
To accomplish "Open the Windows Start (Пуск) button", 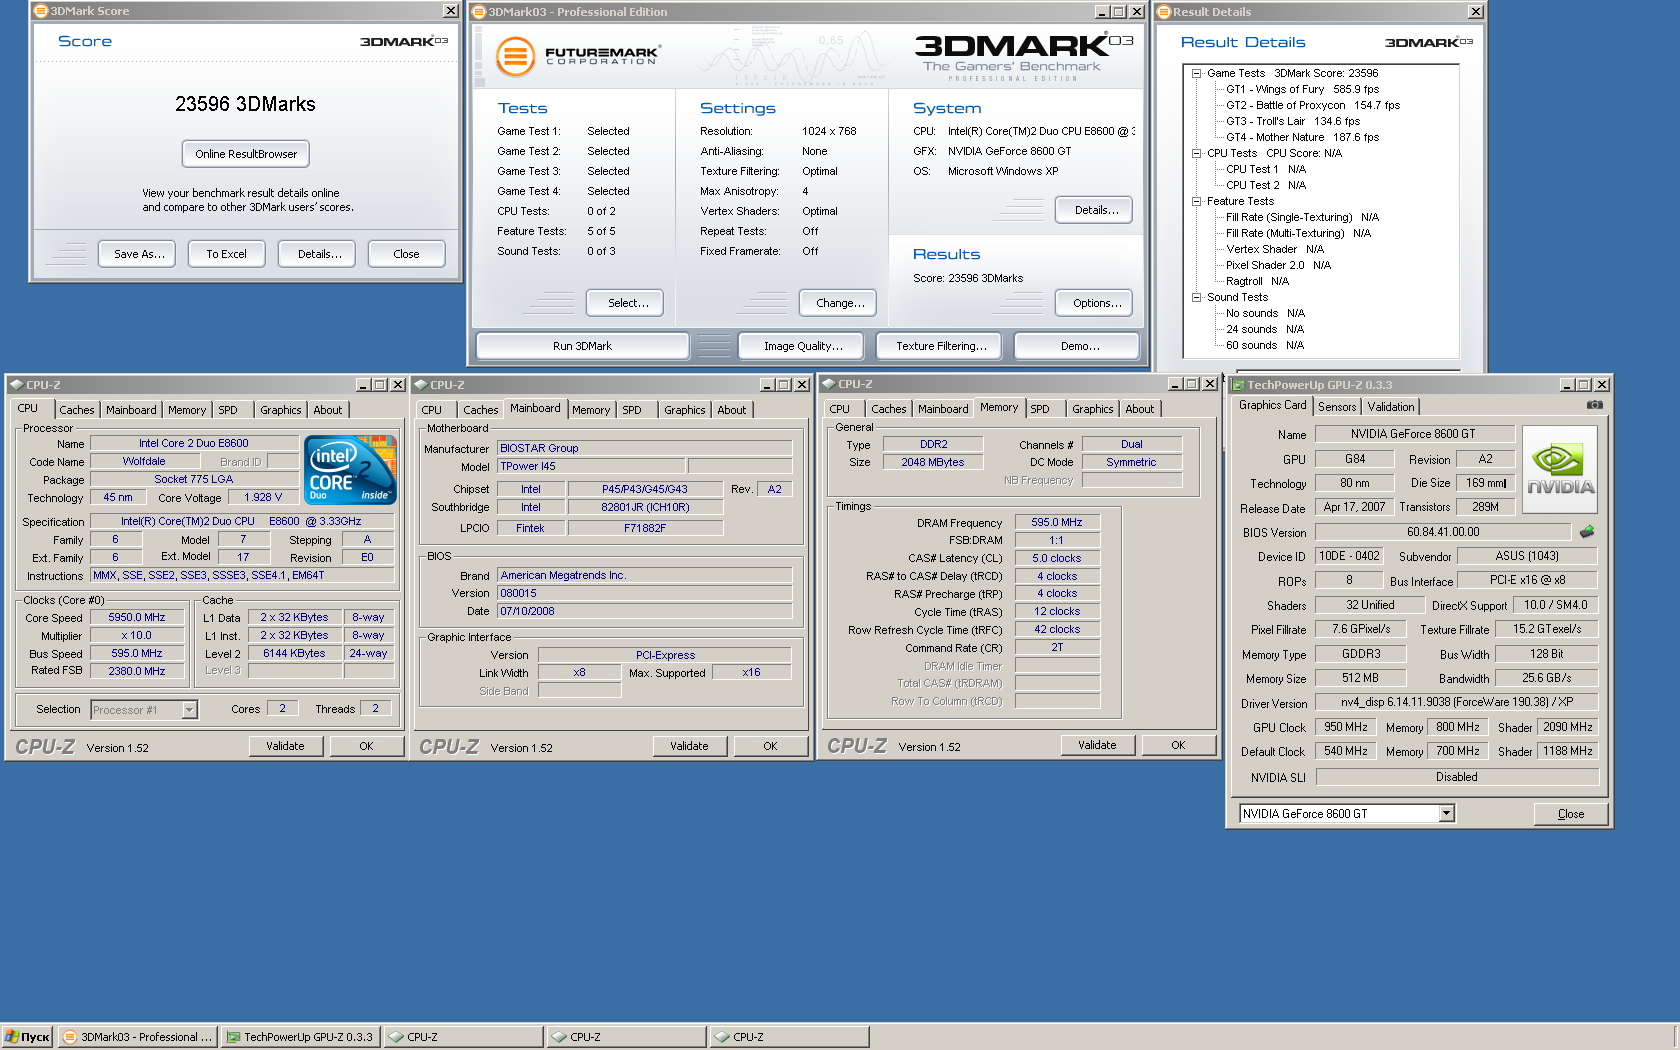I will [x=27, y=1037].
